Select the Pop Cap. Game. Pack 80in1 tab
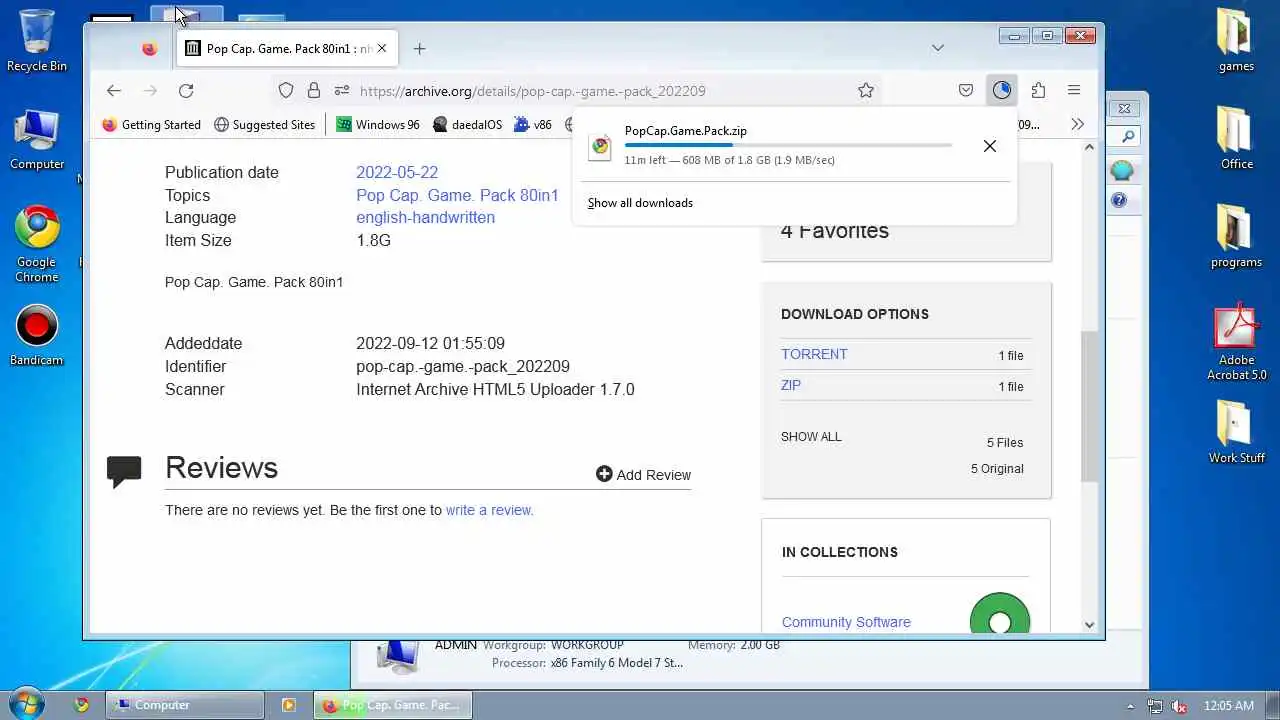 point(287,48)
